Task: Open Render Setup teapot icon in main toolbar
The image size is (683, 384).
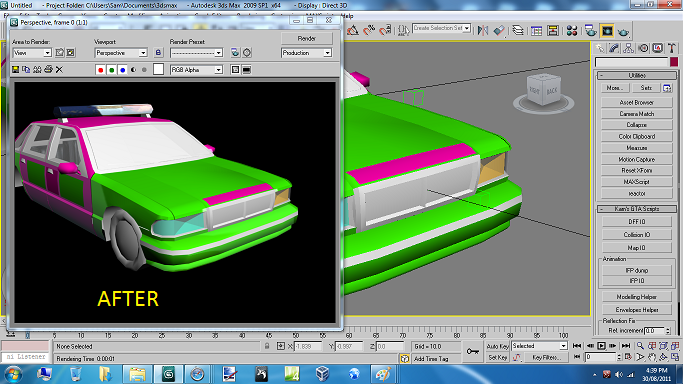Action: click(x=591, y=30)
